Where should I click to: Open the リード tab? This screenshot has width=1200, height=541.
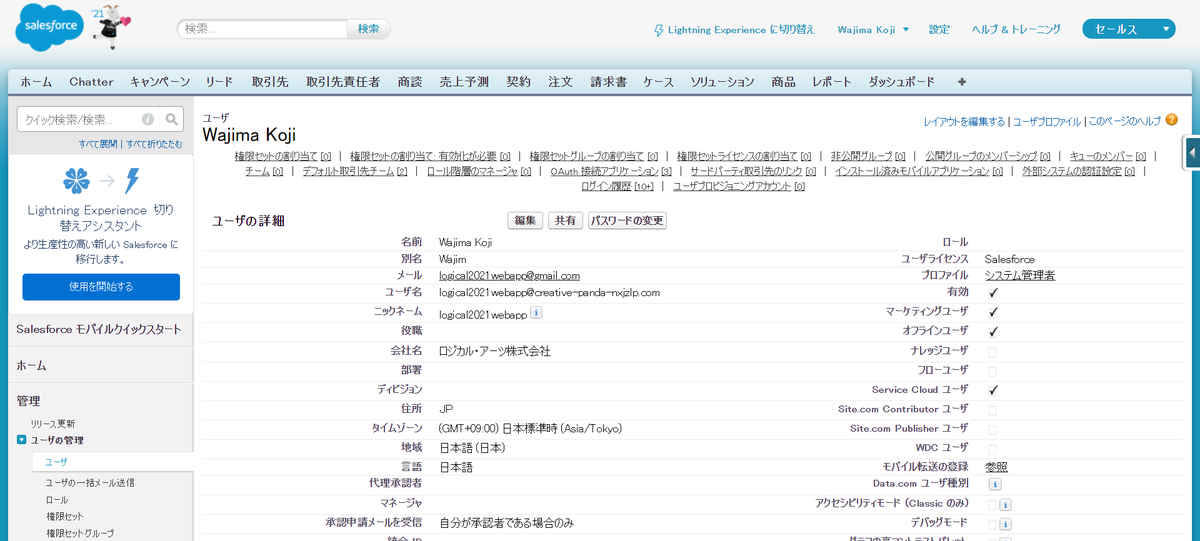[x=219, y=82]
